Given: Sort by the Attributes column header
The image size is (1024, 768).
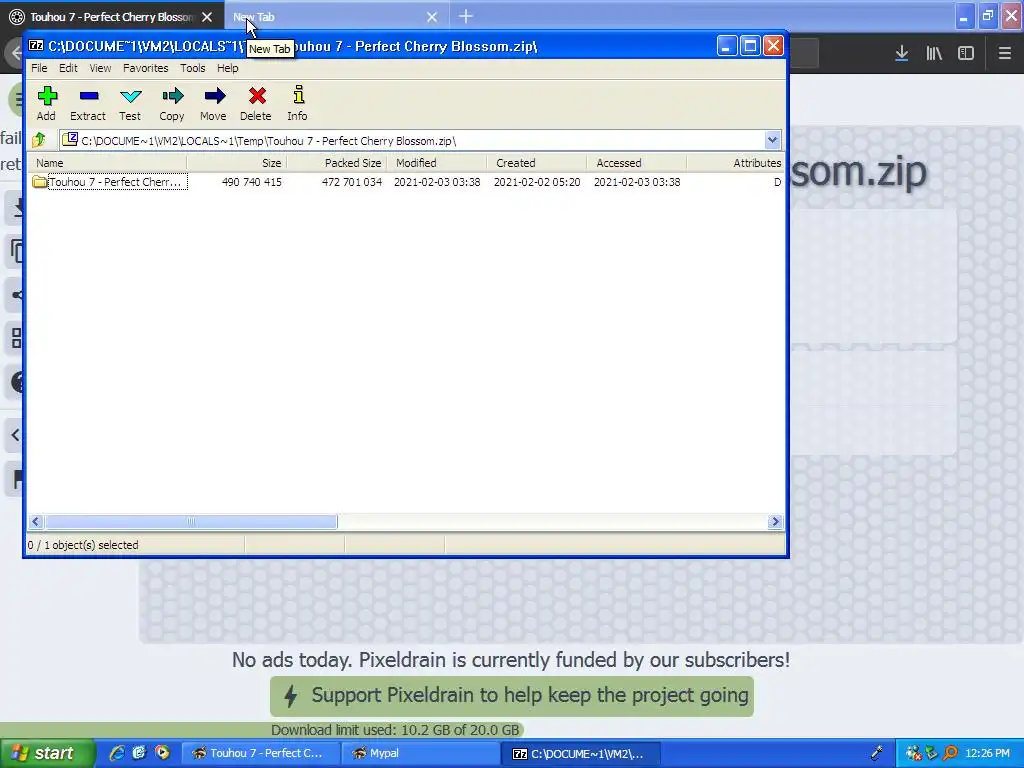Looking at the screenshot, I should pos(736,163).
